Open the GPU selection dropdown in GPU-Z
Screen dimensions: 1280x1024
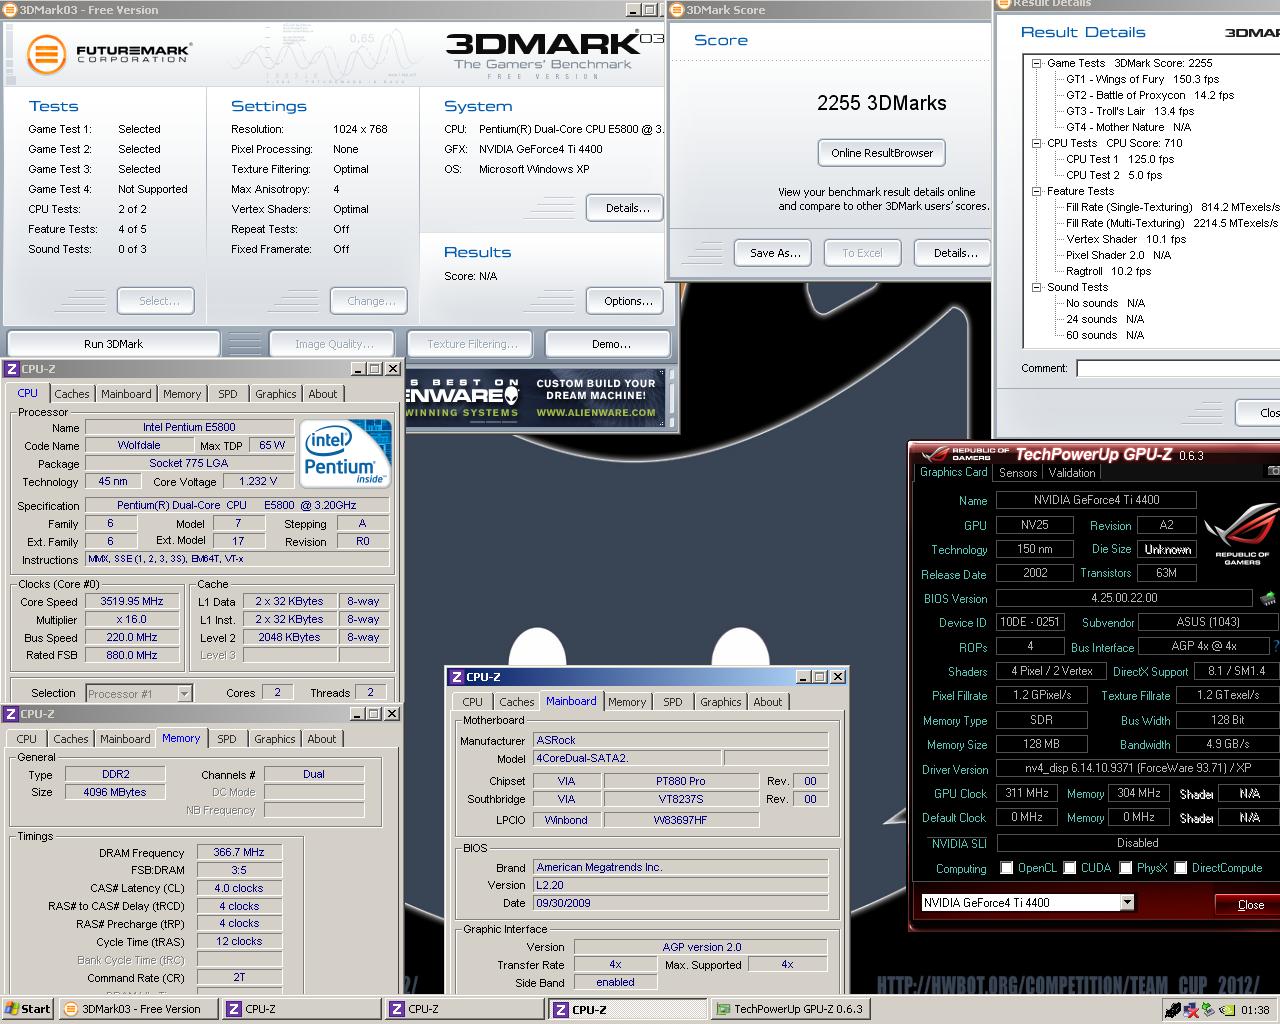click(1127, 902)
